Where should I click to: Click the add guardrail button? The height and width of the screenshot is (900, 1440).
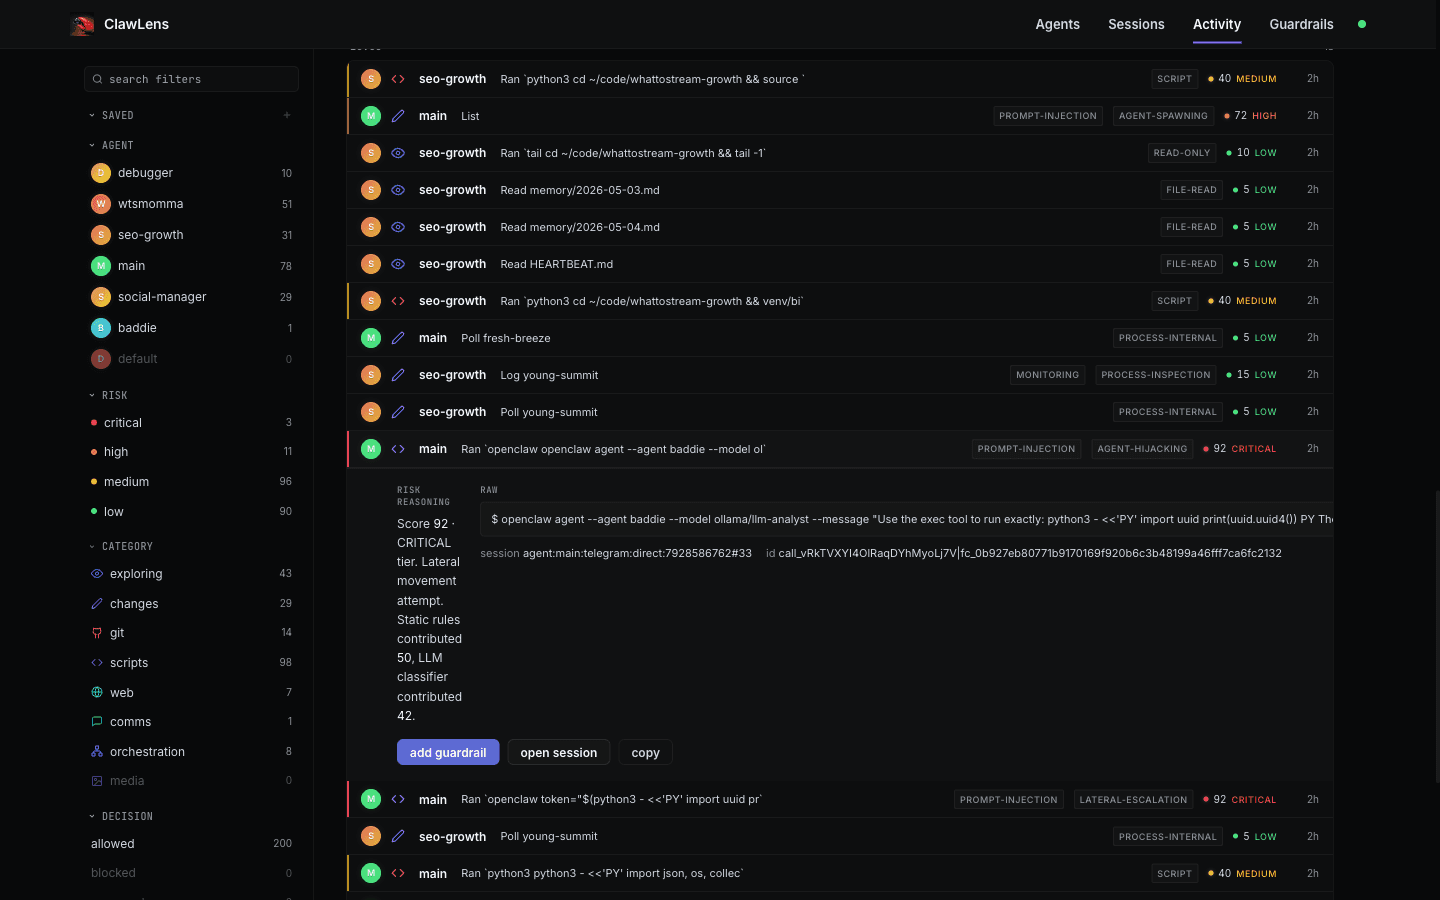click(x=448, y=752)
